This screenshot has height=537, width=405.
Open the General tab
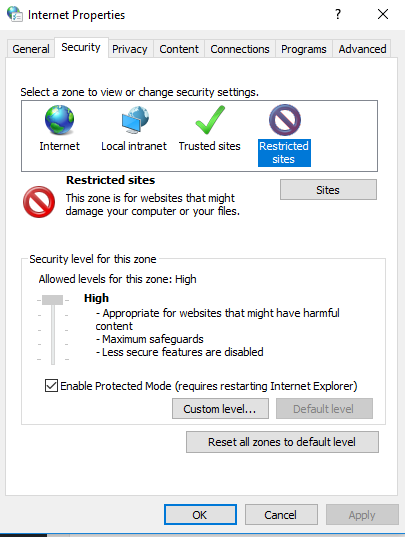point(31,49)
